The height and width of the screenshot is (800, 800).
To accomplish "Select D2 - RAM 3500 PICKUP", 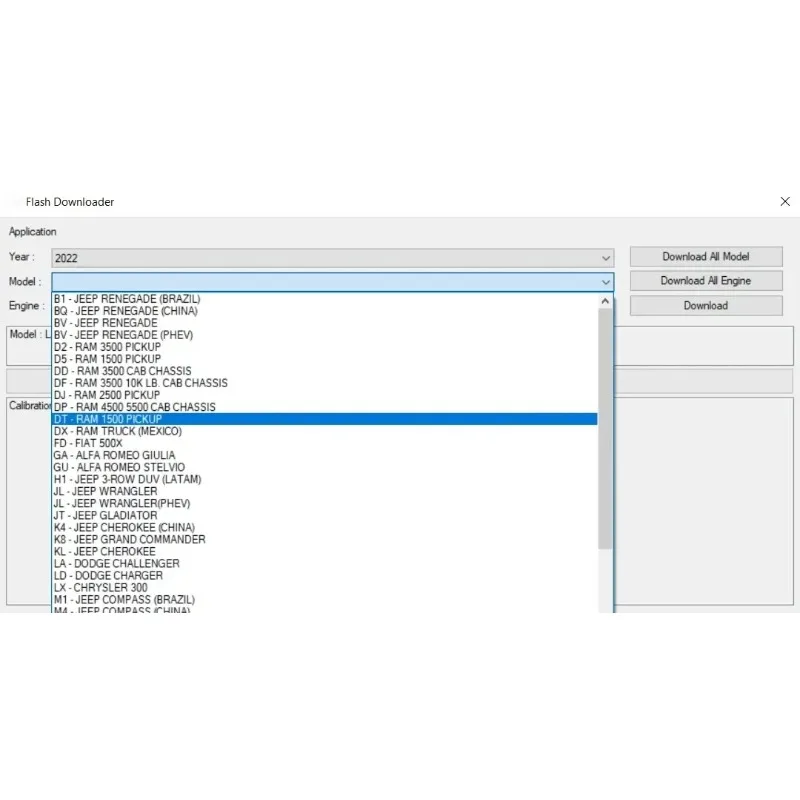I will (324, 347).
